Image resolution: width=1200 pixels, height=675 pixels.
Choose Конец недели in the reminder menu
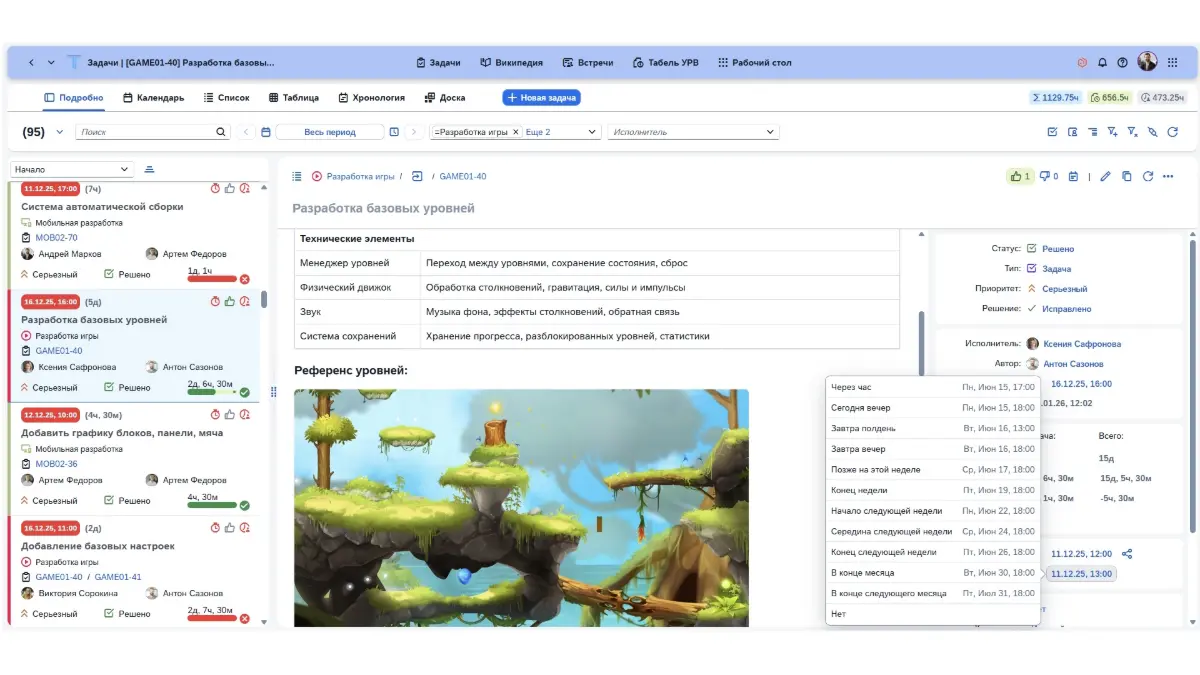click(932, 490)
